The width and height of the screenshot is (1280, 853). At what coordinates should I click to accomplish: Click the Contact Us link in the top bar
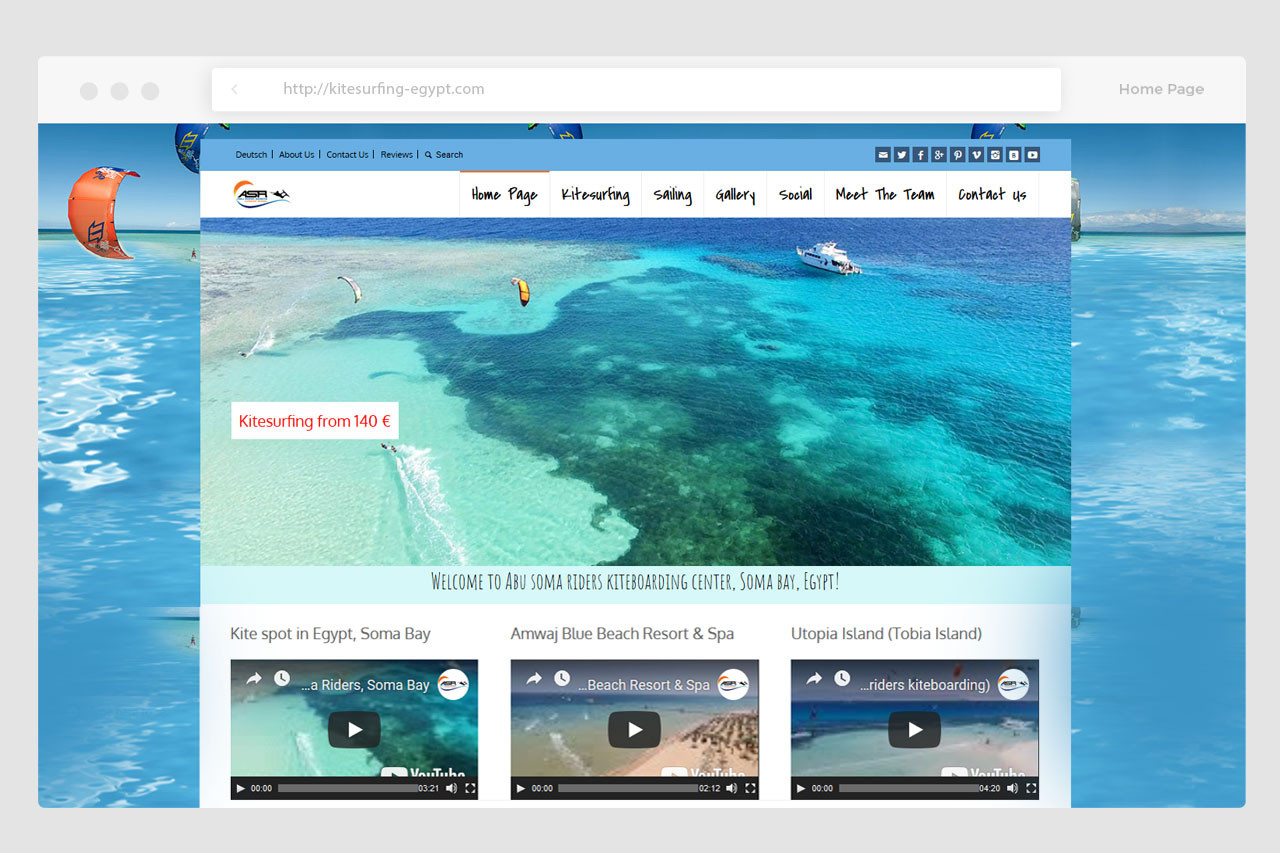pyautogui.click(x=347, y=155)
